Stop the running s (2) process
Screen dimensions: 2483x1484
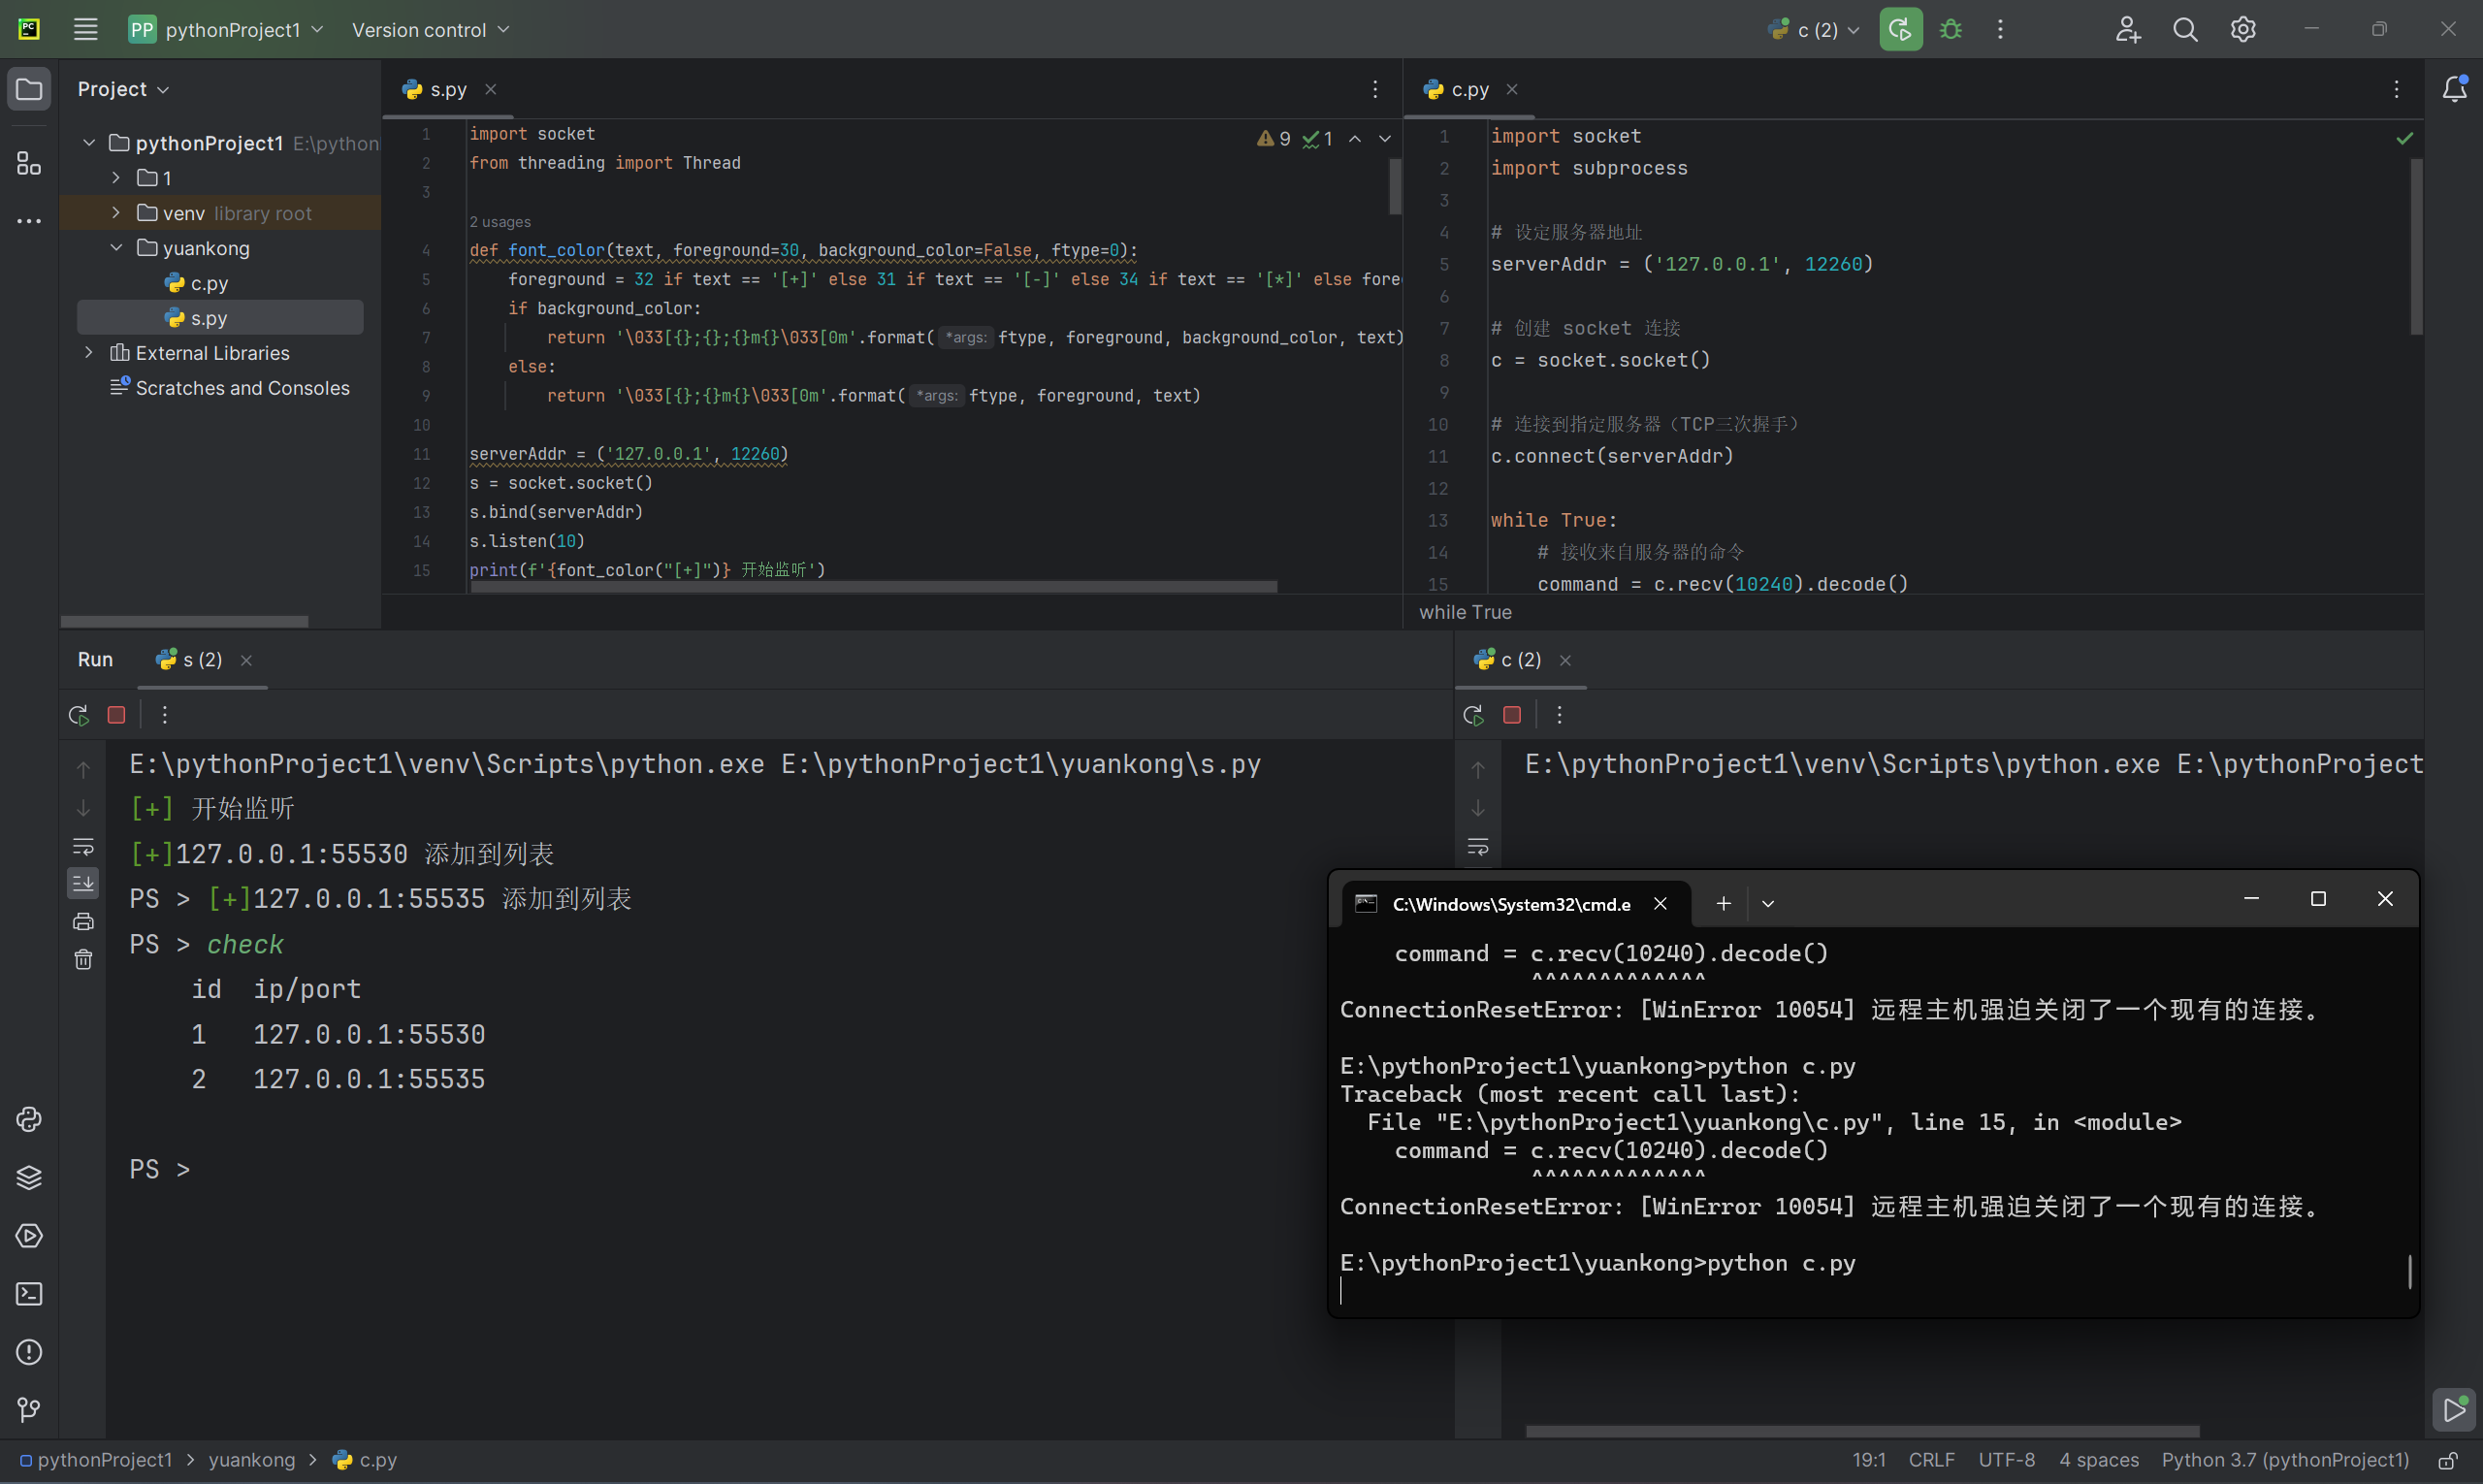click(116, 714)
